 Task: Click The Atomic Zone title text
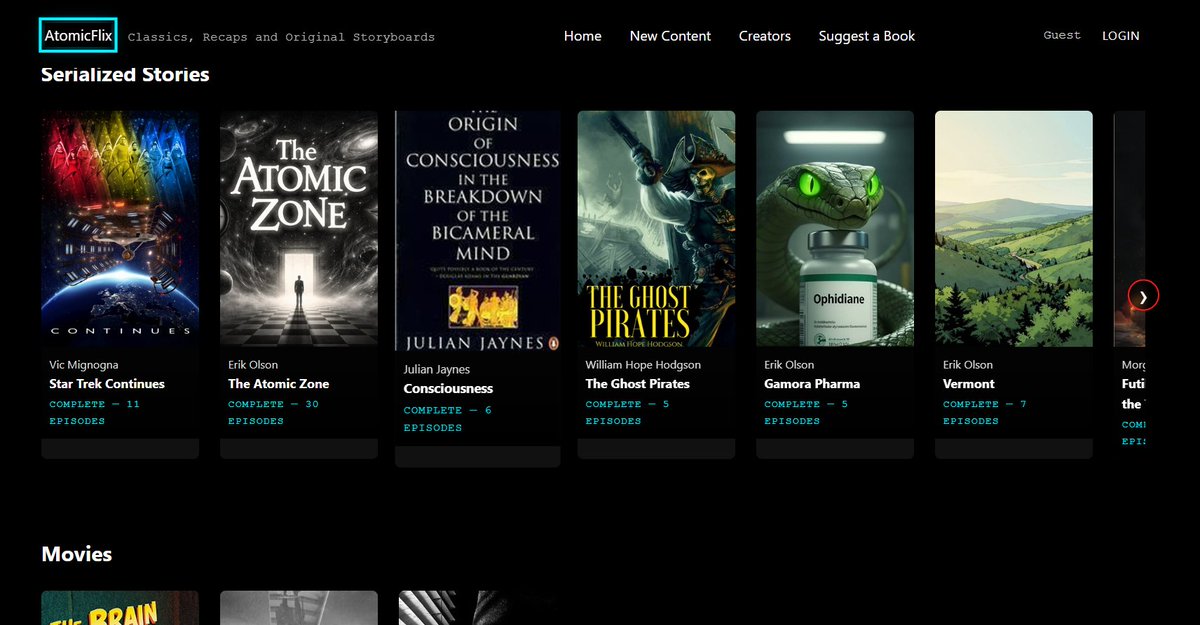278,384
